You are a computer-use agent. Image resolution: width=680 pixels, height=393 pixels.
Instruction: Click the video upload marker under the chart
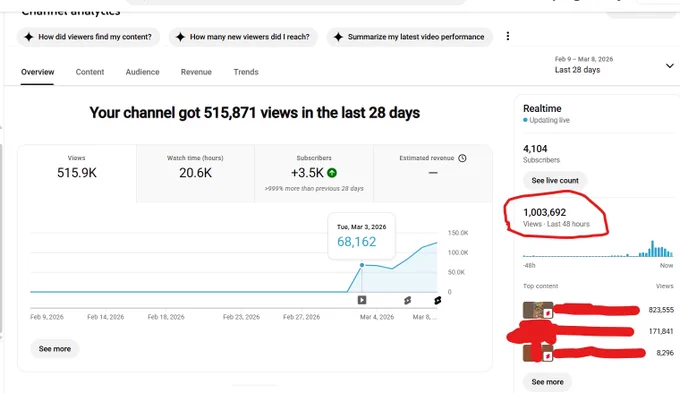click(x=362, y=300)
